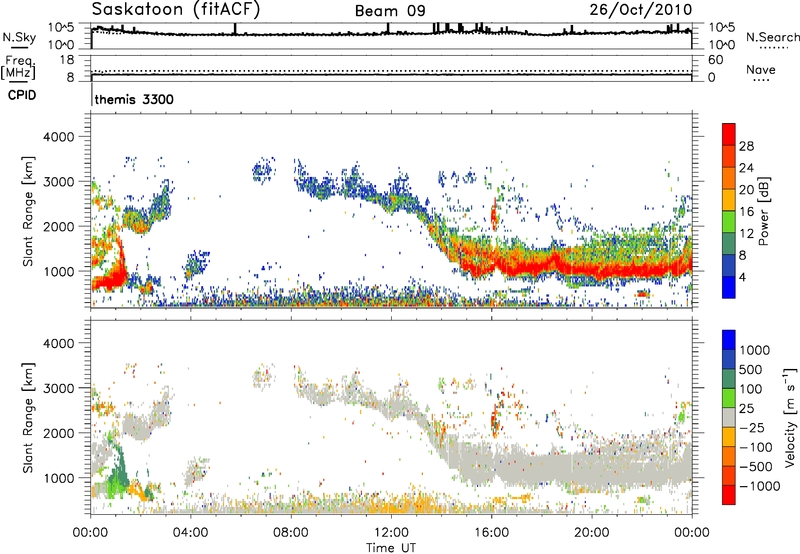
Task: Select the '18' frequency tick label
Action: [67, 60]
